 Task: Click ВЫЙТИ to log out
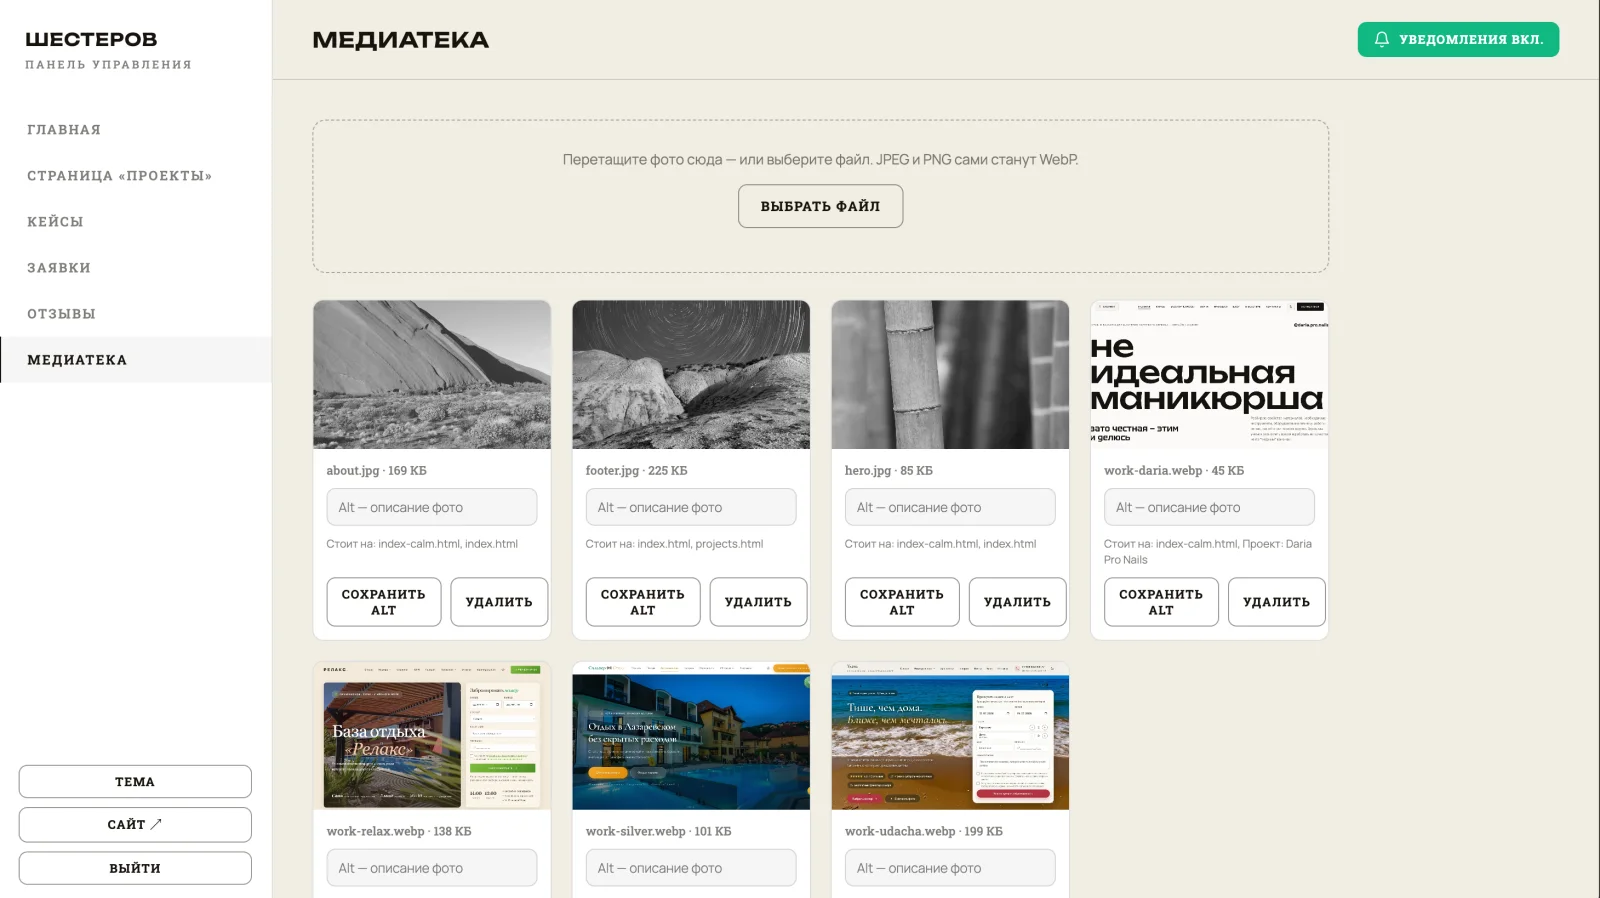135,868
